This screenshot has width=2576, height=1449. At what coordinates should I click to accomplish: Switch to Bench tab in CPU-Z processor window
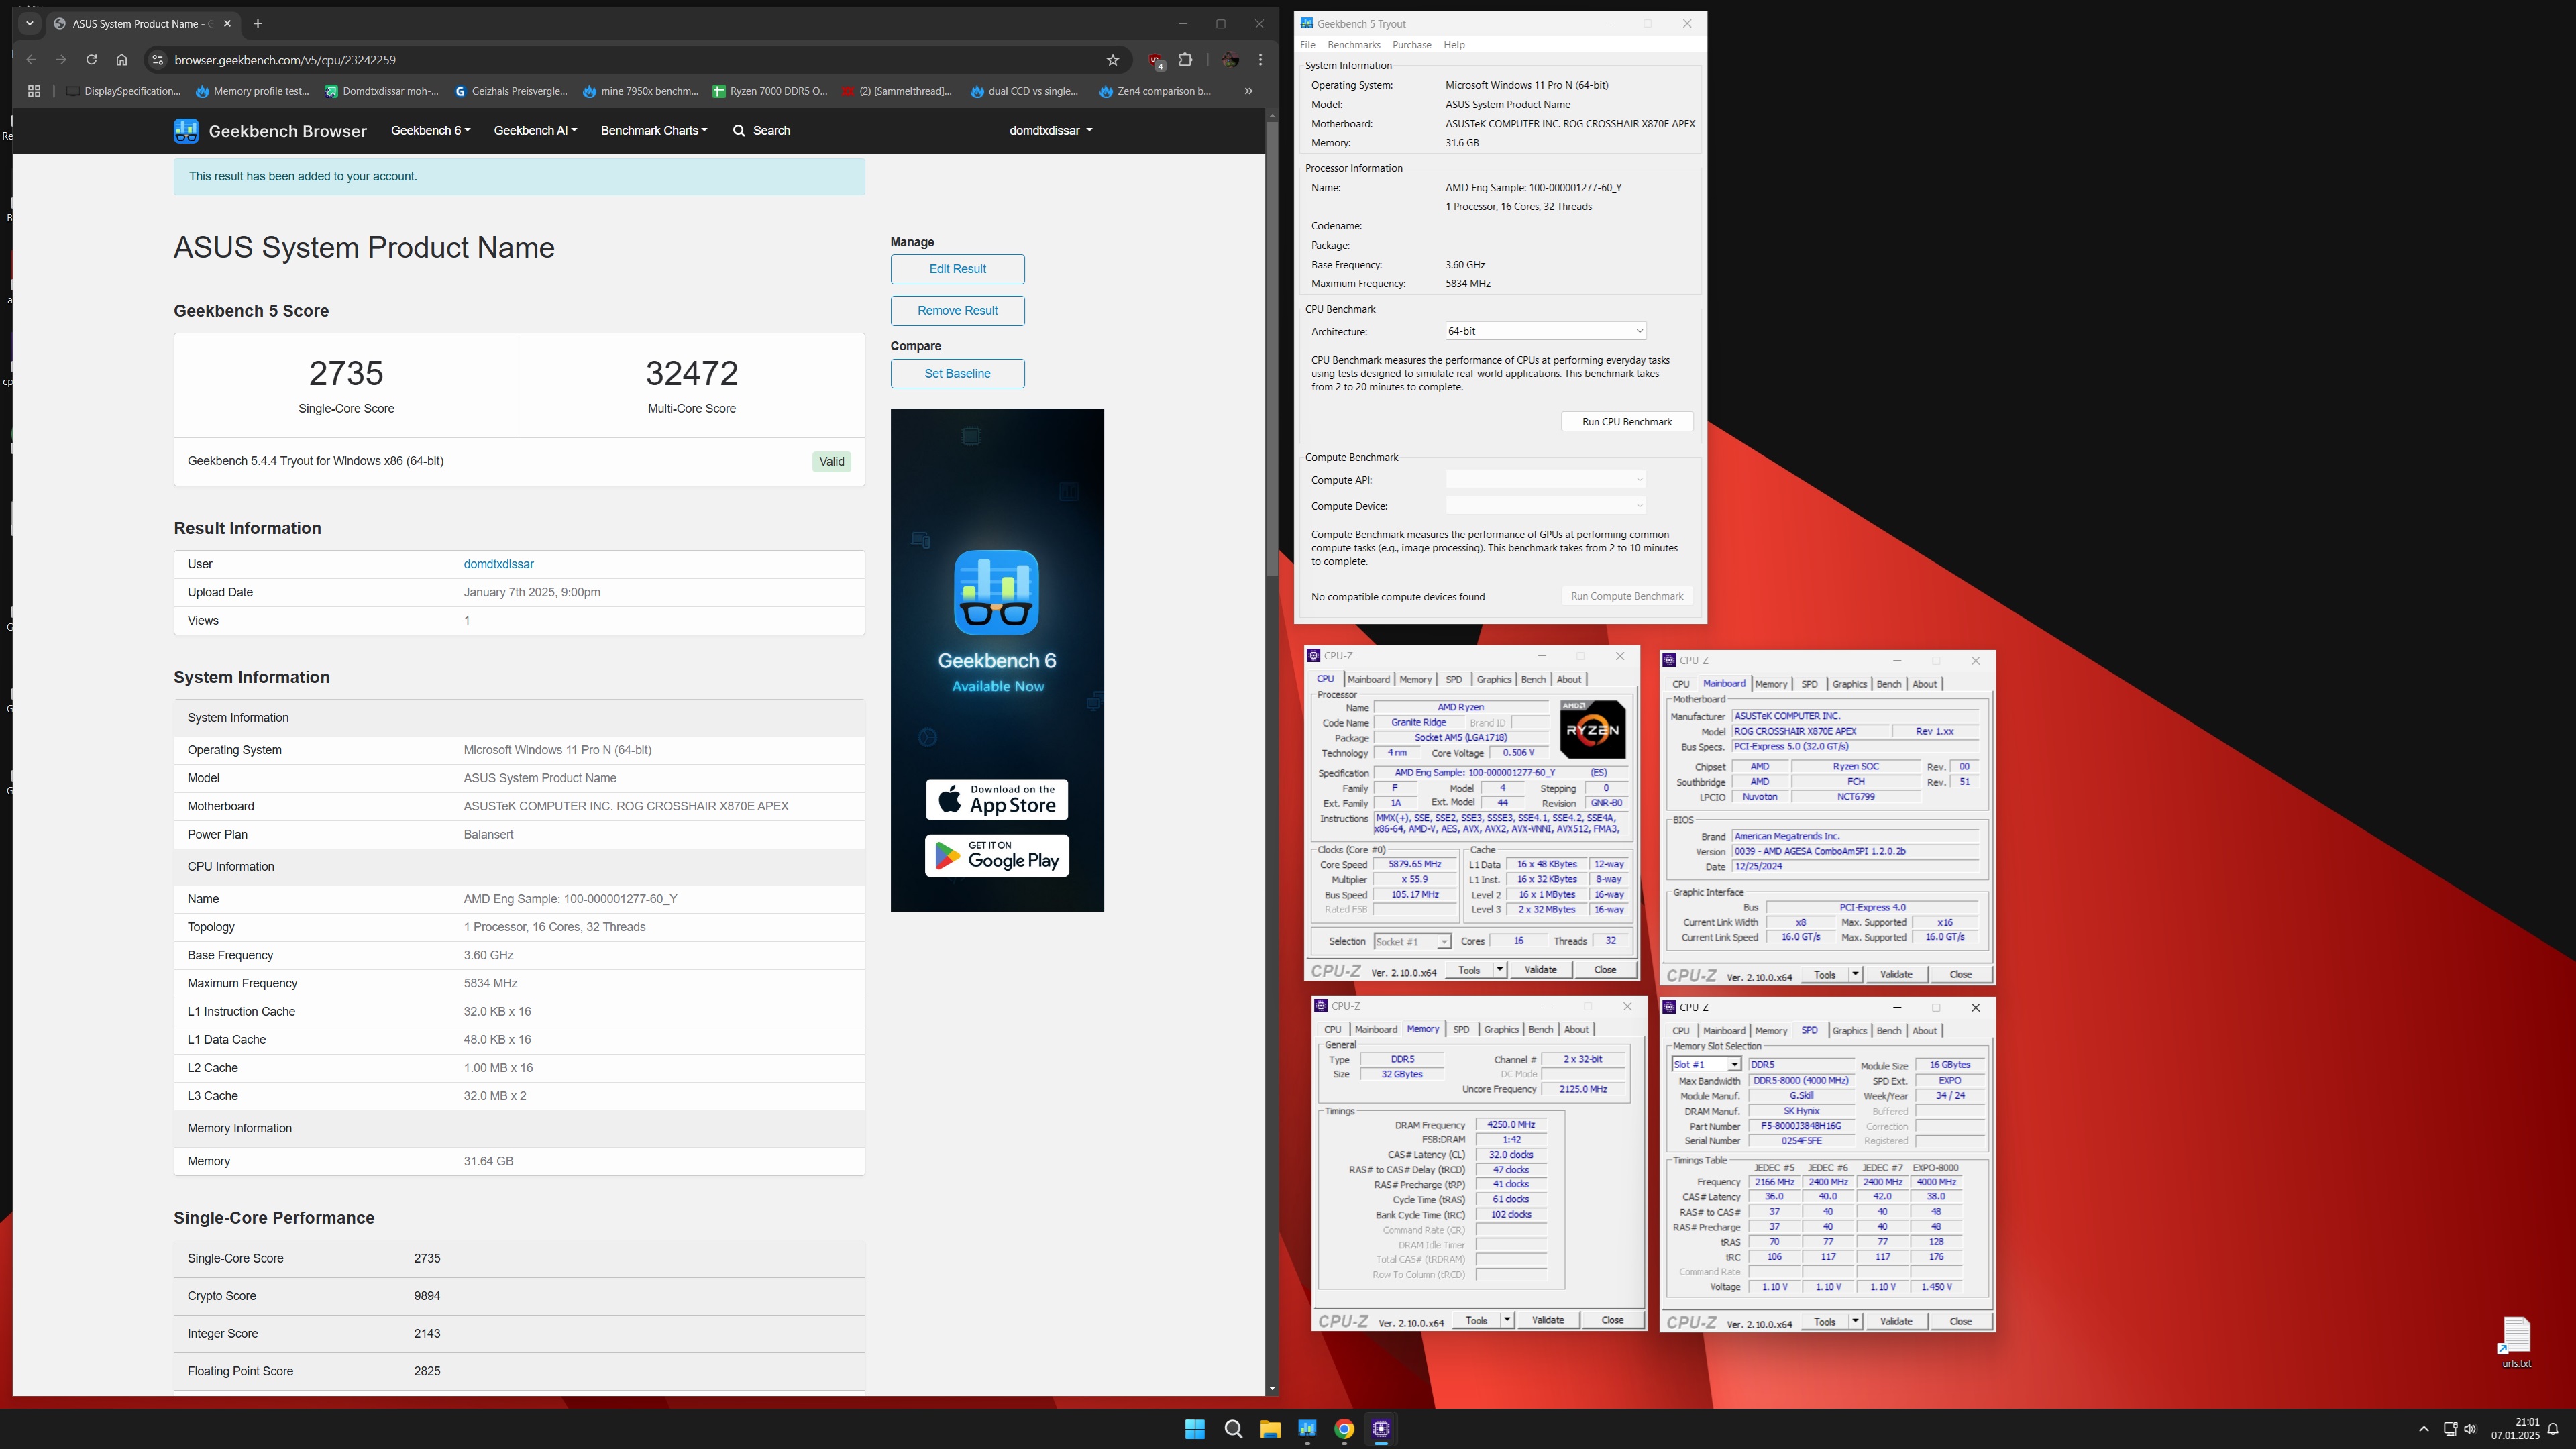tap(1533, 679)
